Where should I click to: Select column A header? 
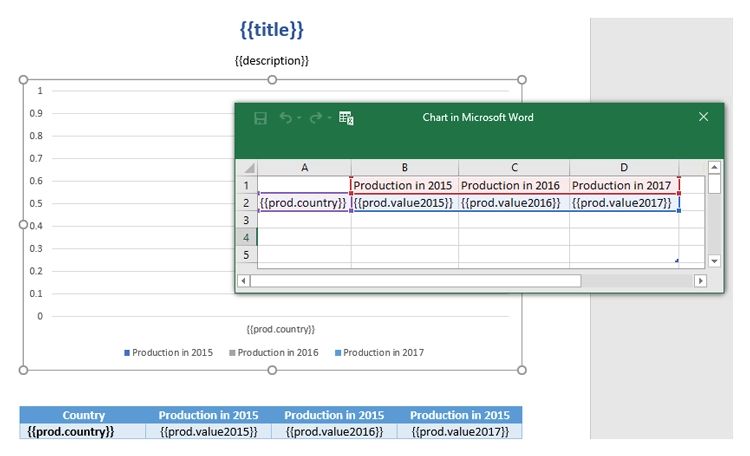(304, 167)
